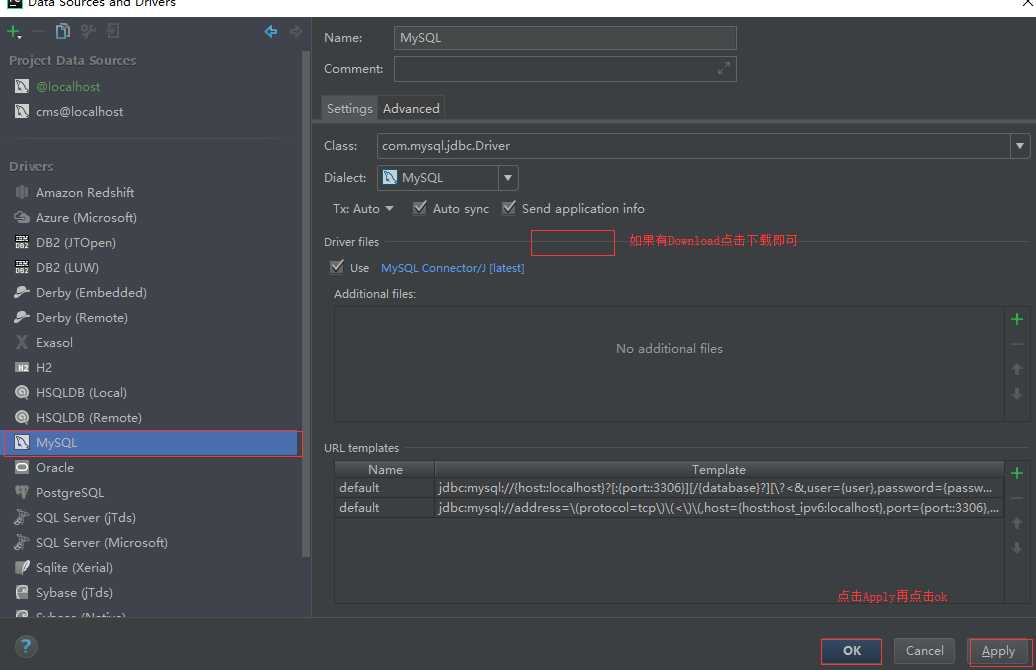Open the Tx: Auto dropdown

pos(363,209)
